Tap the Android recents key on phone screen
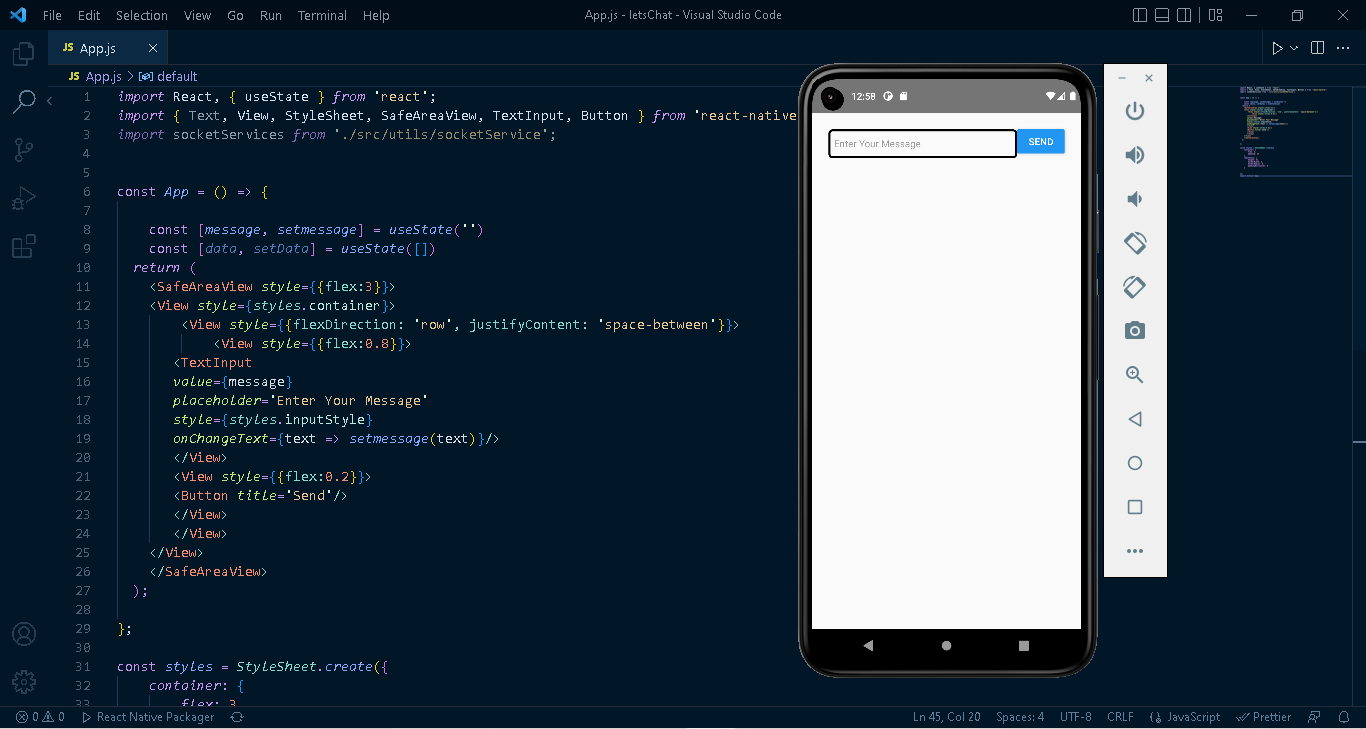 (1024, 646)
